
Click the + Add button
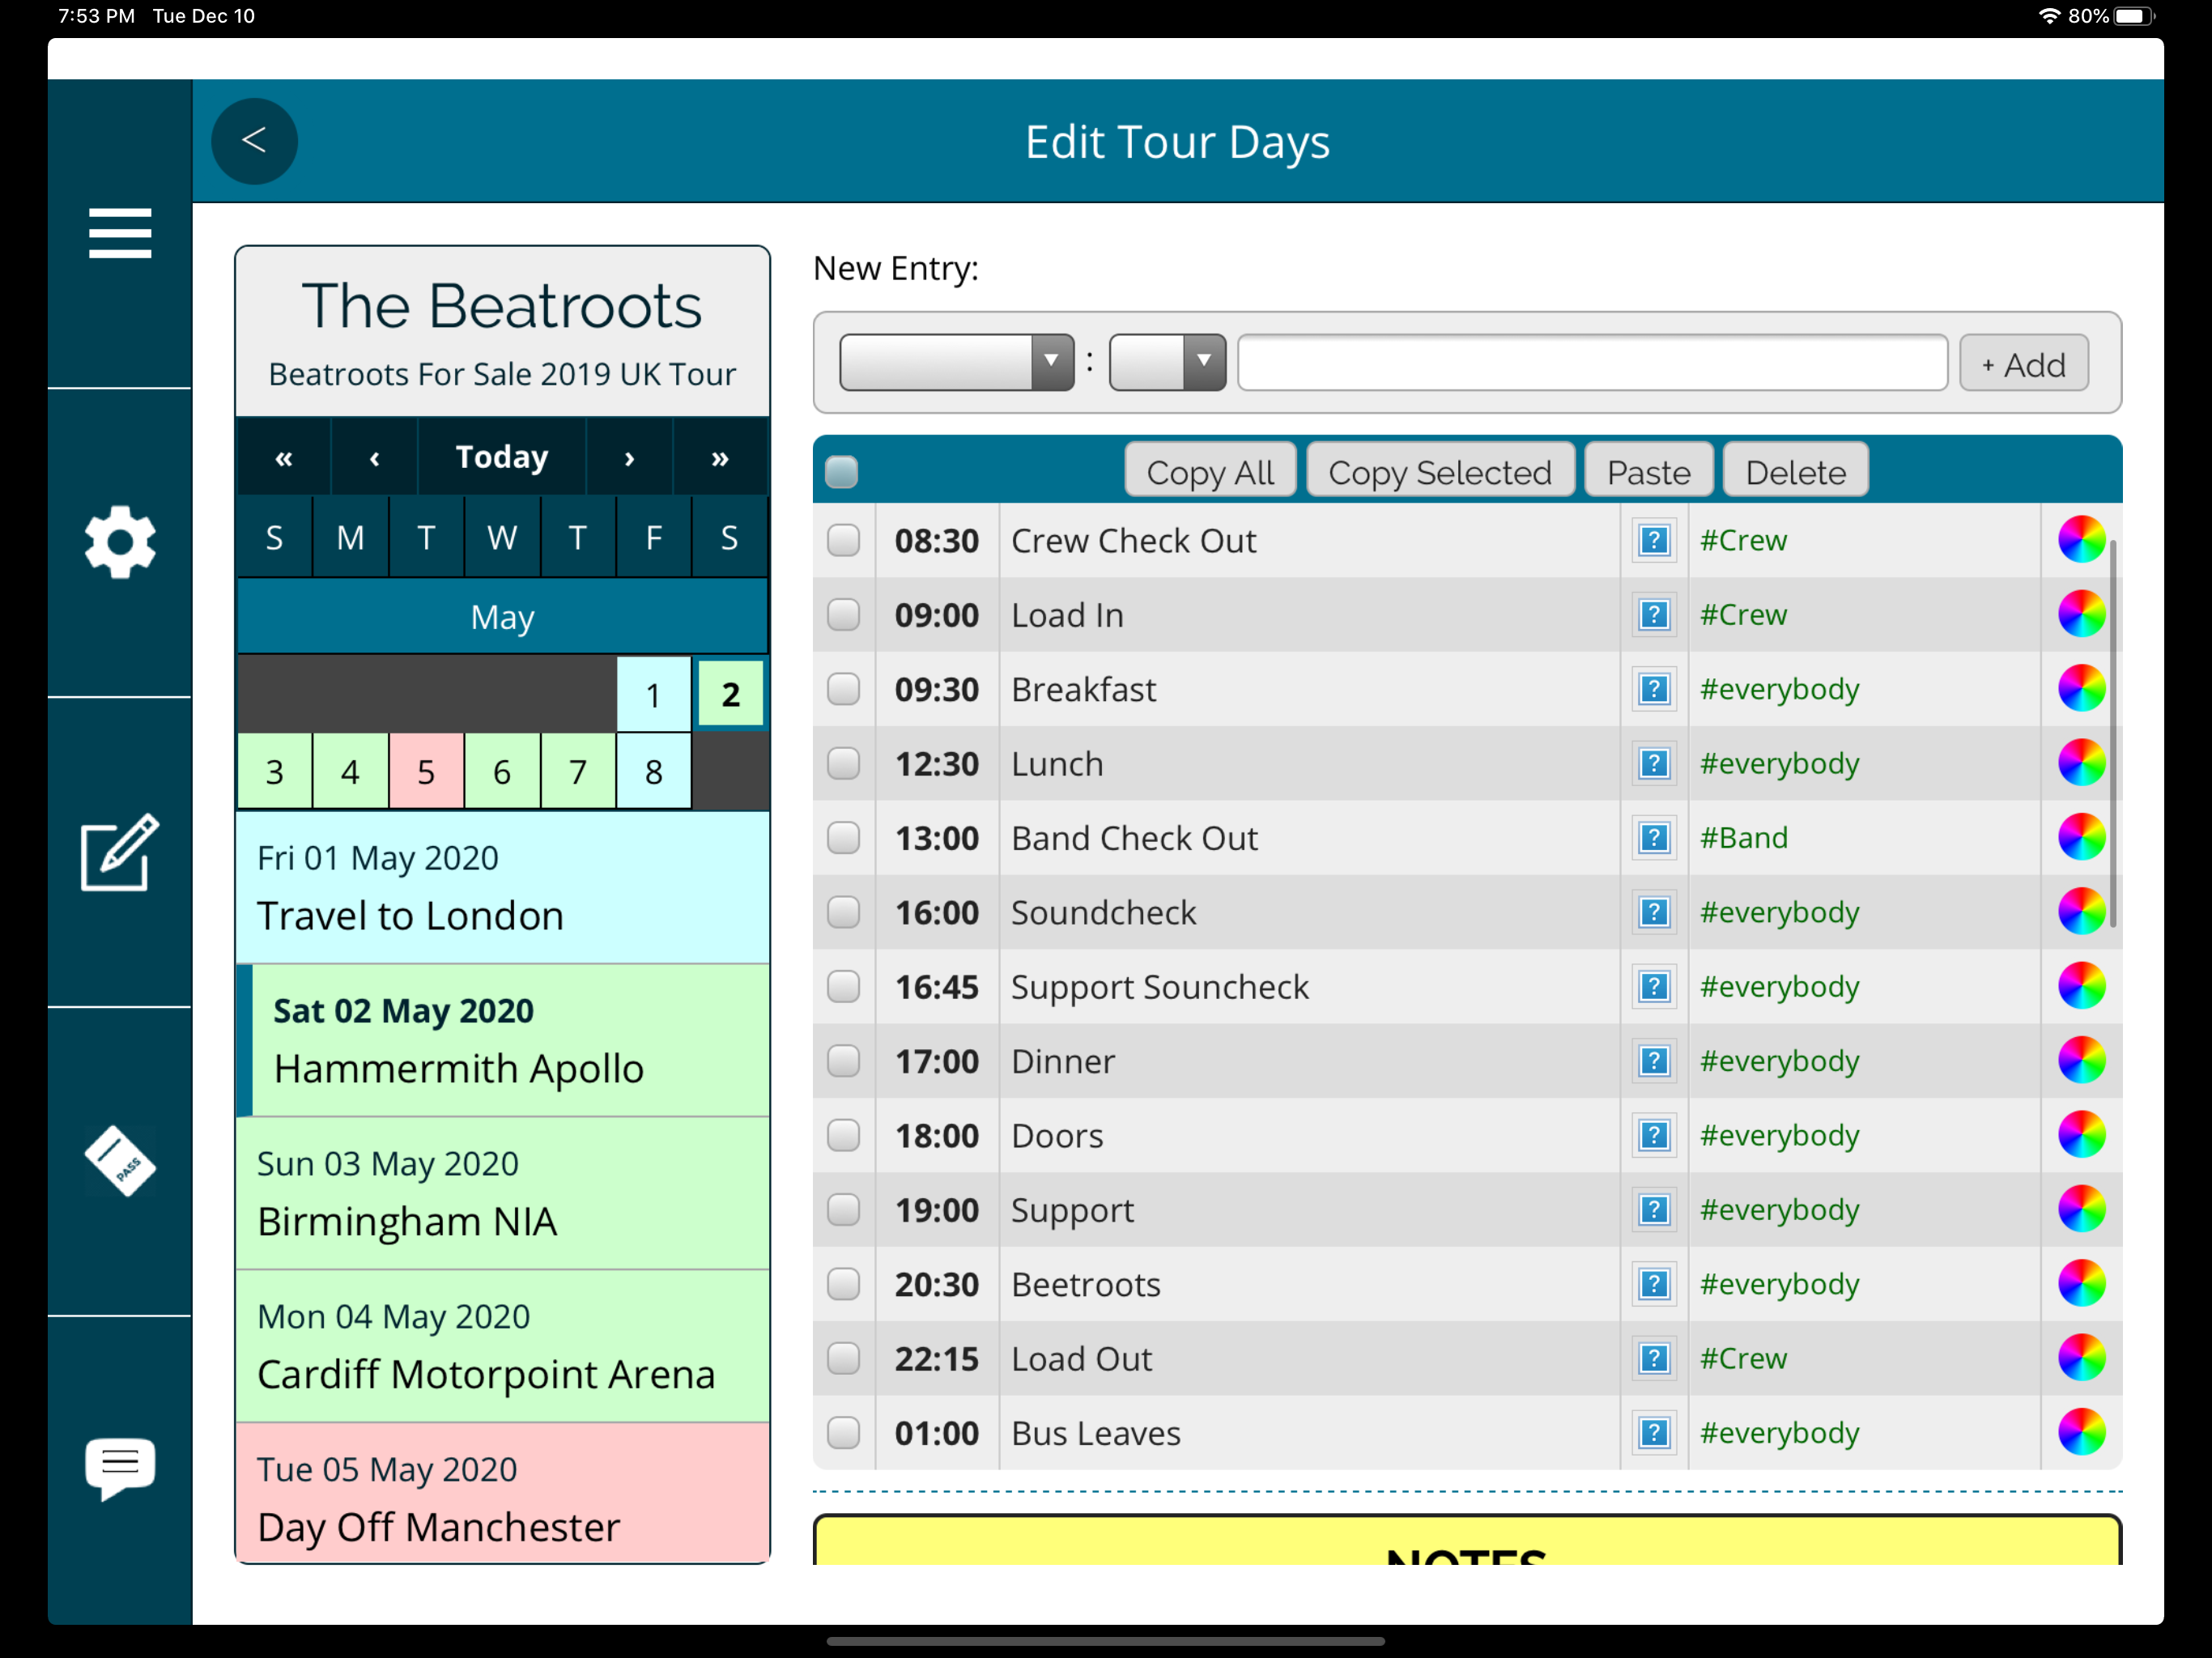tap(2023, 363)
